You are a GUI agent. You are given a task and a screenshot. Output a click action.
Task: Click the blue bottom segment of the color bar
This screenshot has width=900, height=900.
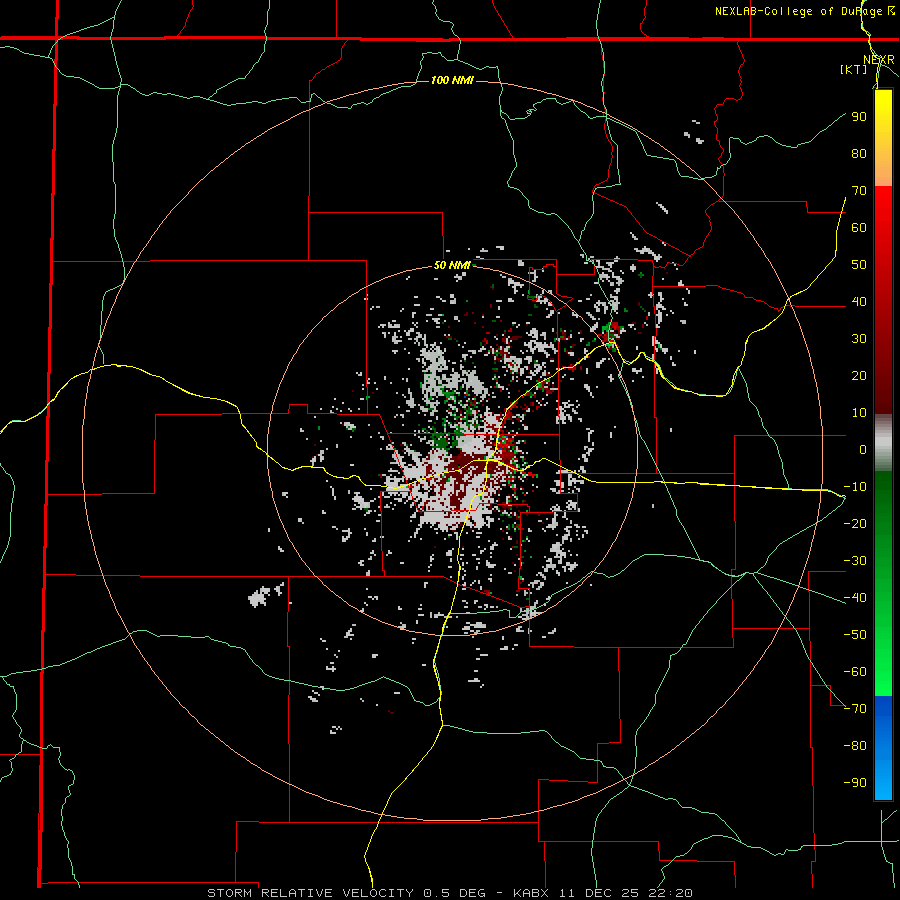tap(883, 748)
